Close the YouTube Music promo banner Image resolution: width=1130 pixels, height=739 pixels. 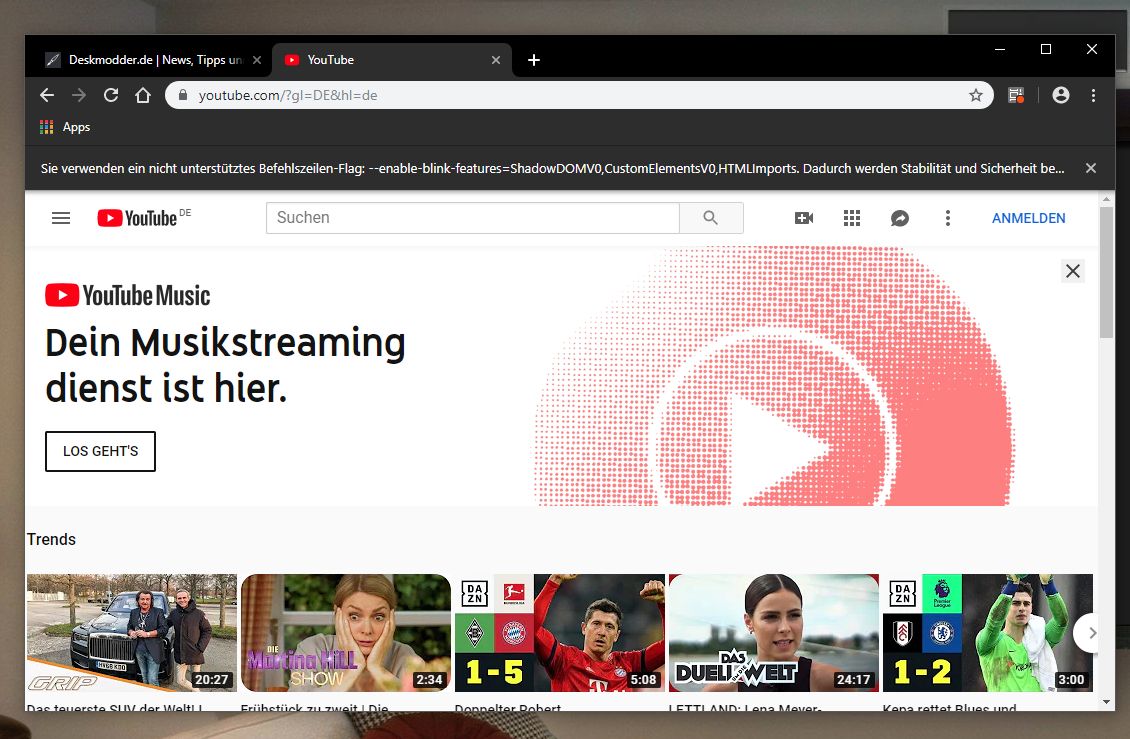point(1073,271)
